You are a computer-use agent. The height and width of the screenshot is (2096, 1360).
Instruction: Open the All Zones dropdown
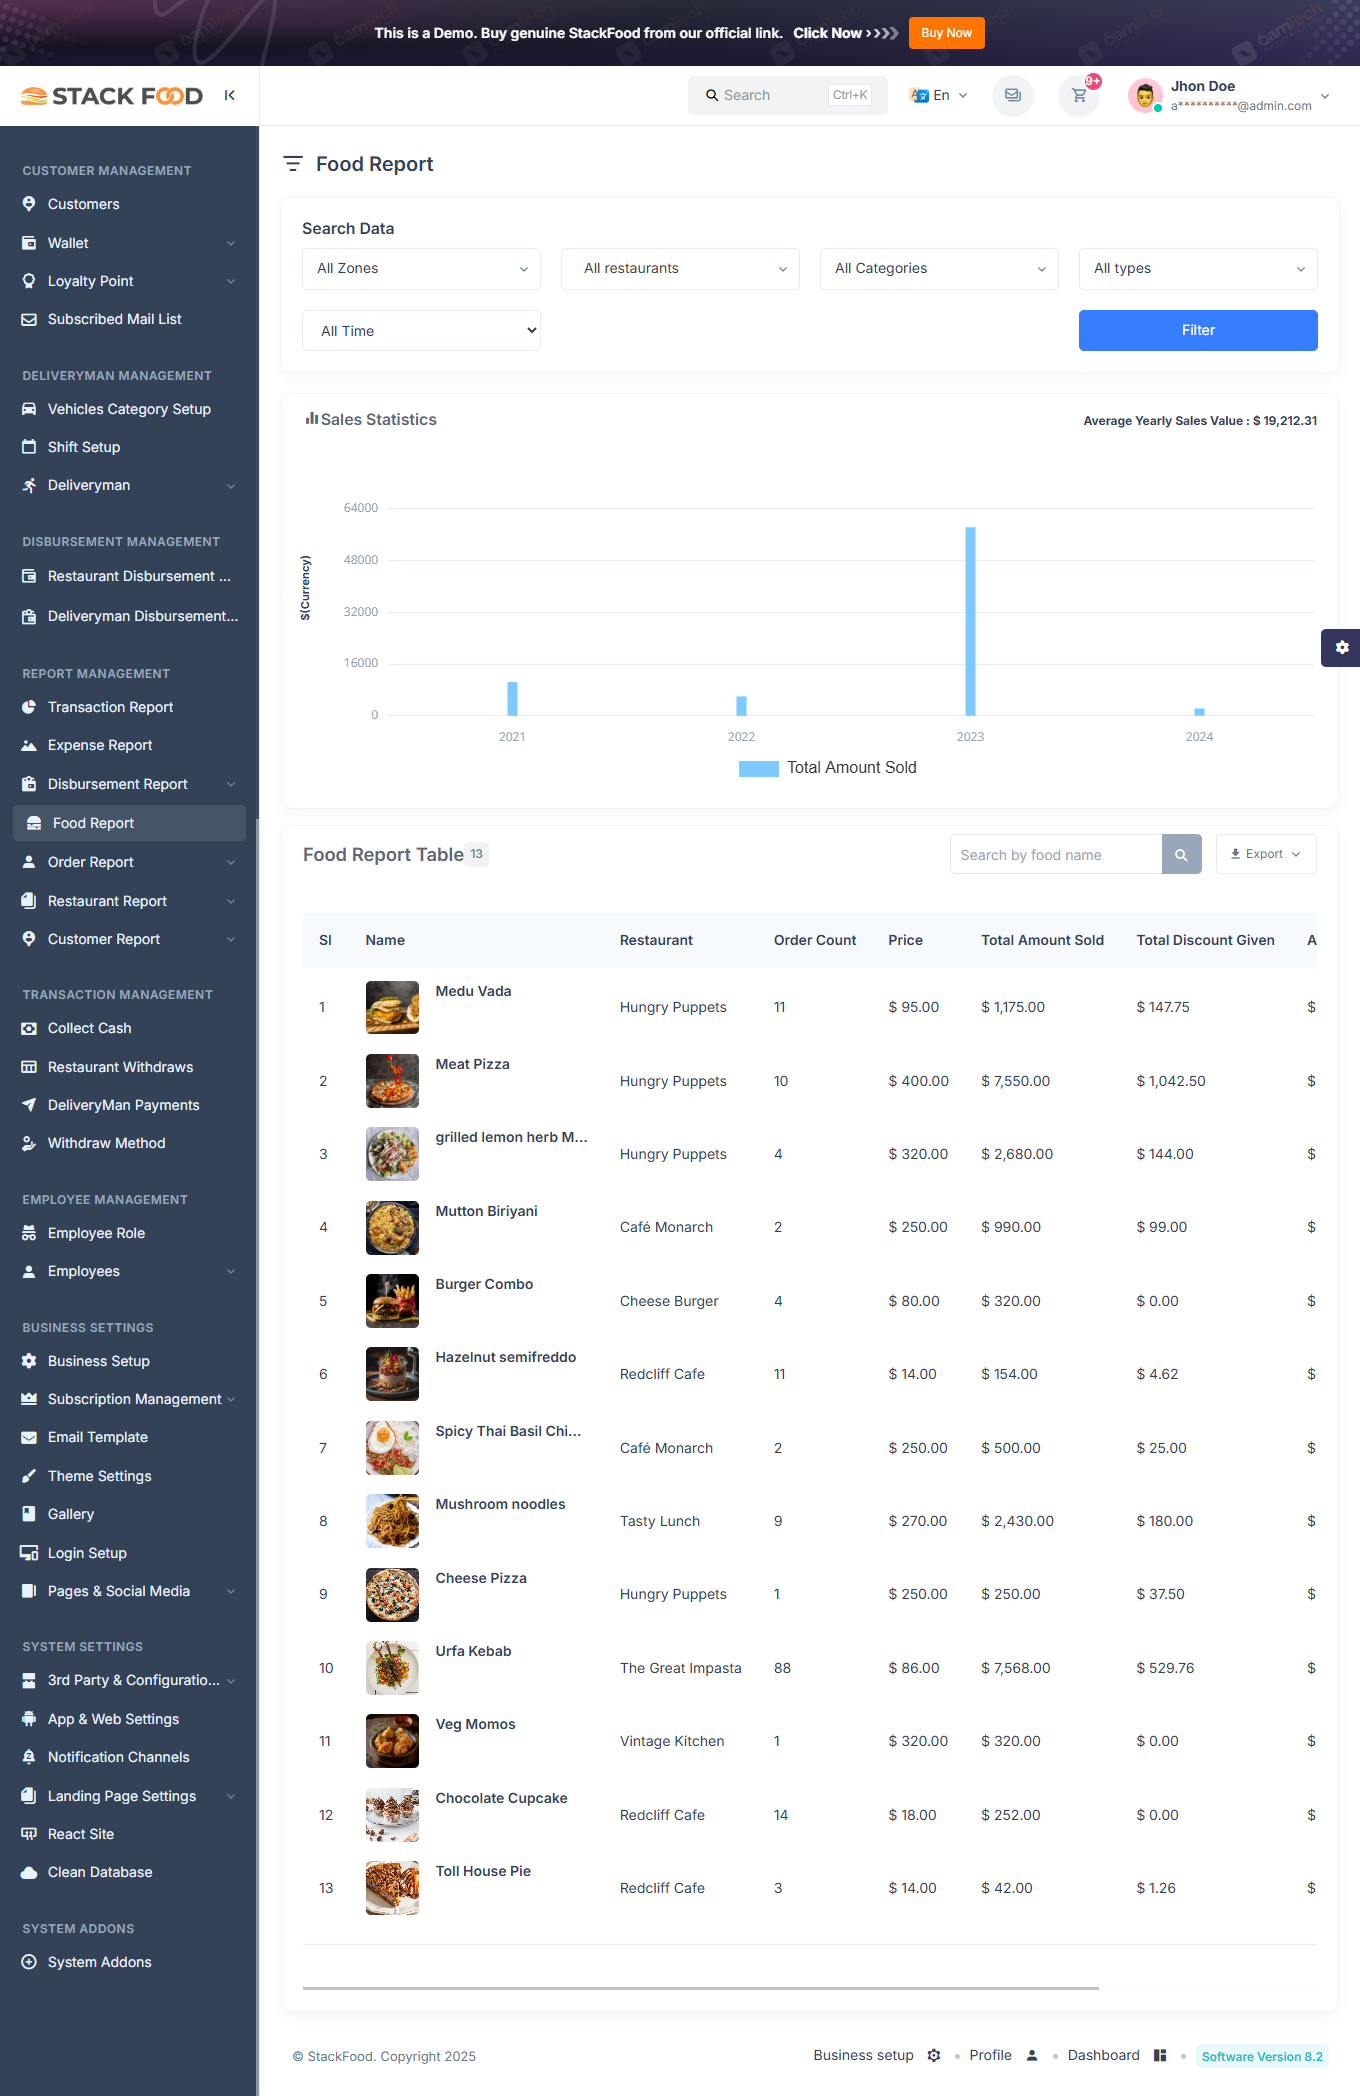421,269
